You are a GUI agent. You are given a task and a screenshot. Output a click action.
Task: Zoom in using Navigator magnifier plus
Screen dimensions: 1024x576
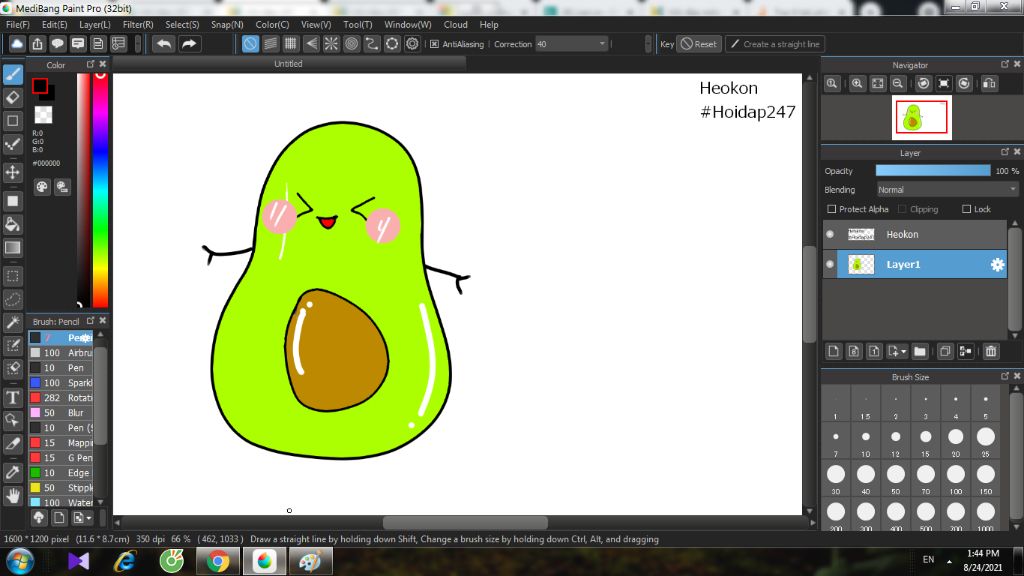(x=857, y=84)
